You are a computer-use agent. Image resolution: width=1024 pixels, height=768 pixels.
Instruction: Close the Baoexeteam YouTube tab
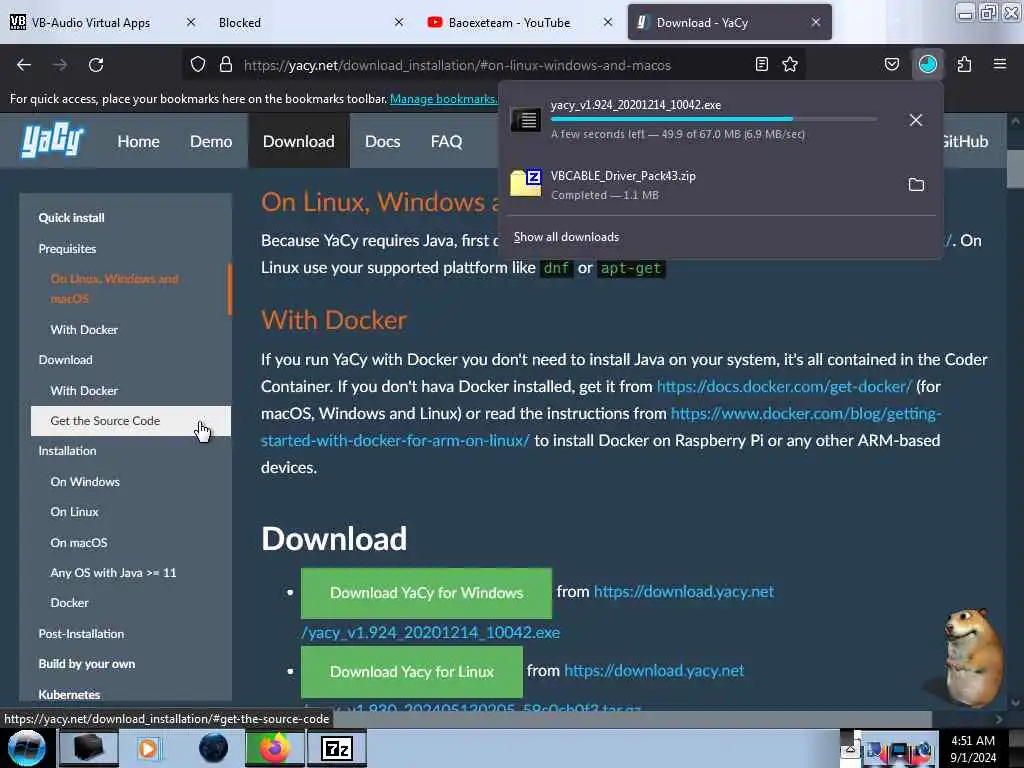pos(608,22)
